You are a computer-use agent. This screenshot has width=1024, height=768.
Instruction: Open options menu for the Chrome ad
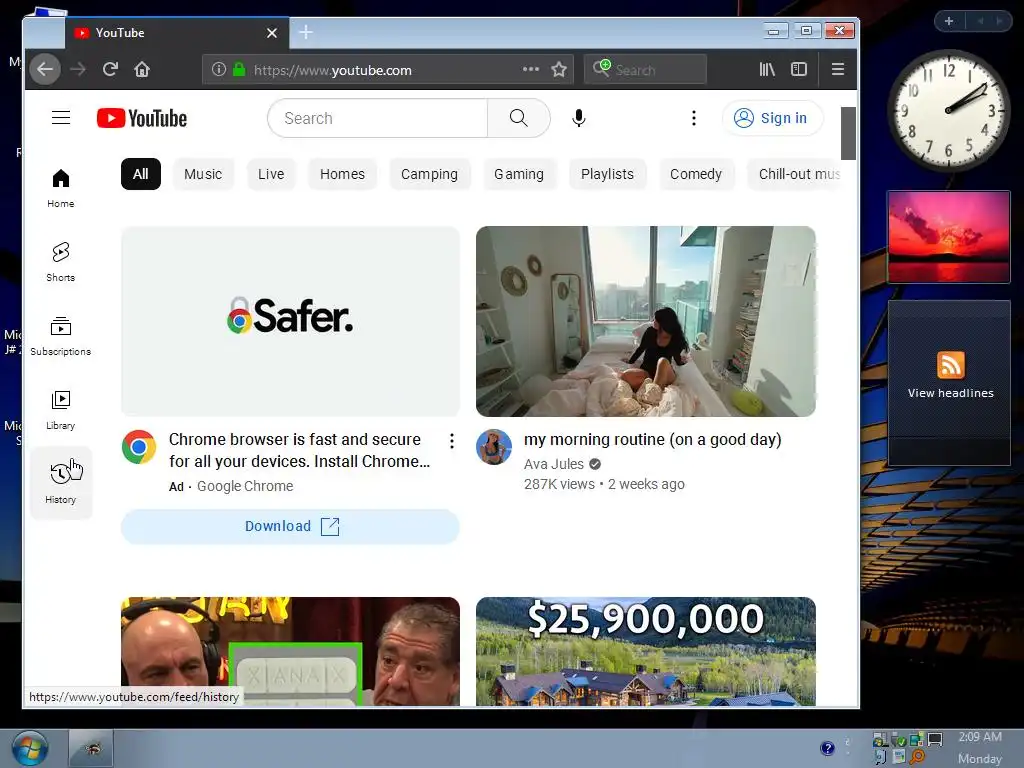pos(451,441)
